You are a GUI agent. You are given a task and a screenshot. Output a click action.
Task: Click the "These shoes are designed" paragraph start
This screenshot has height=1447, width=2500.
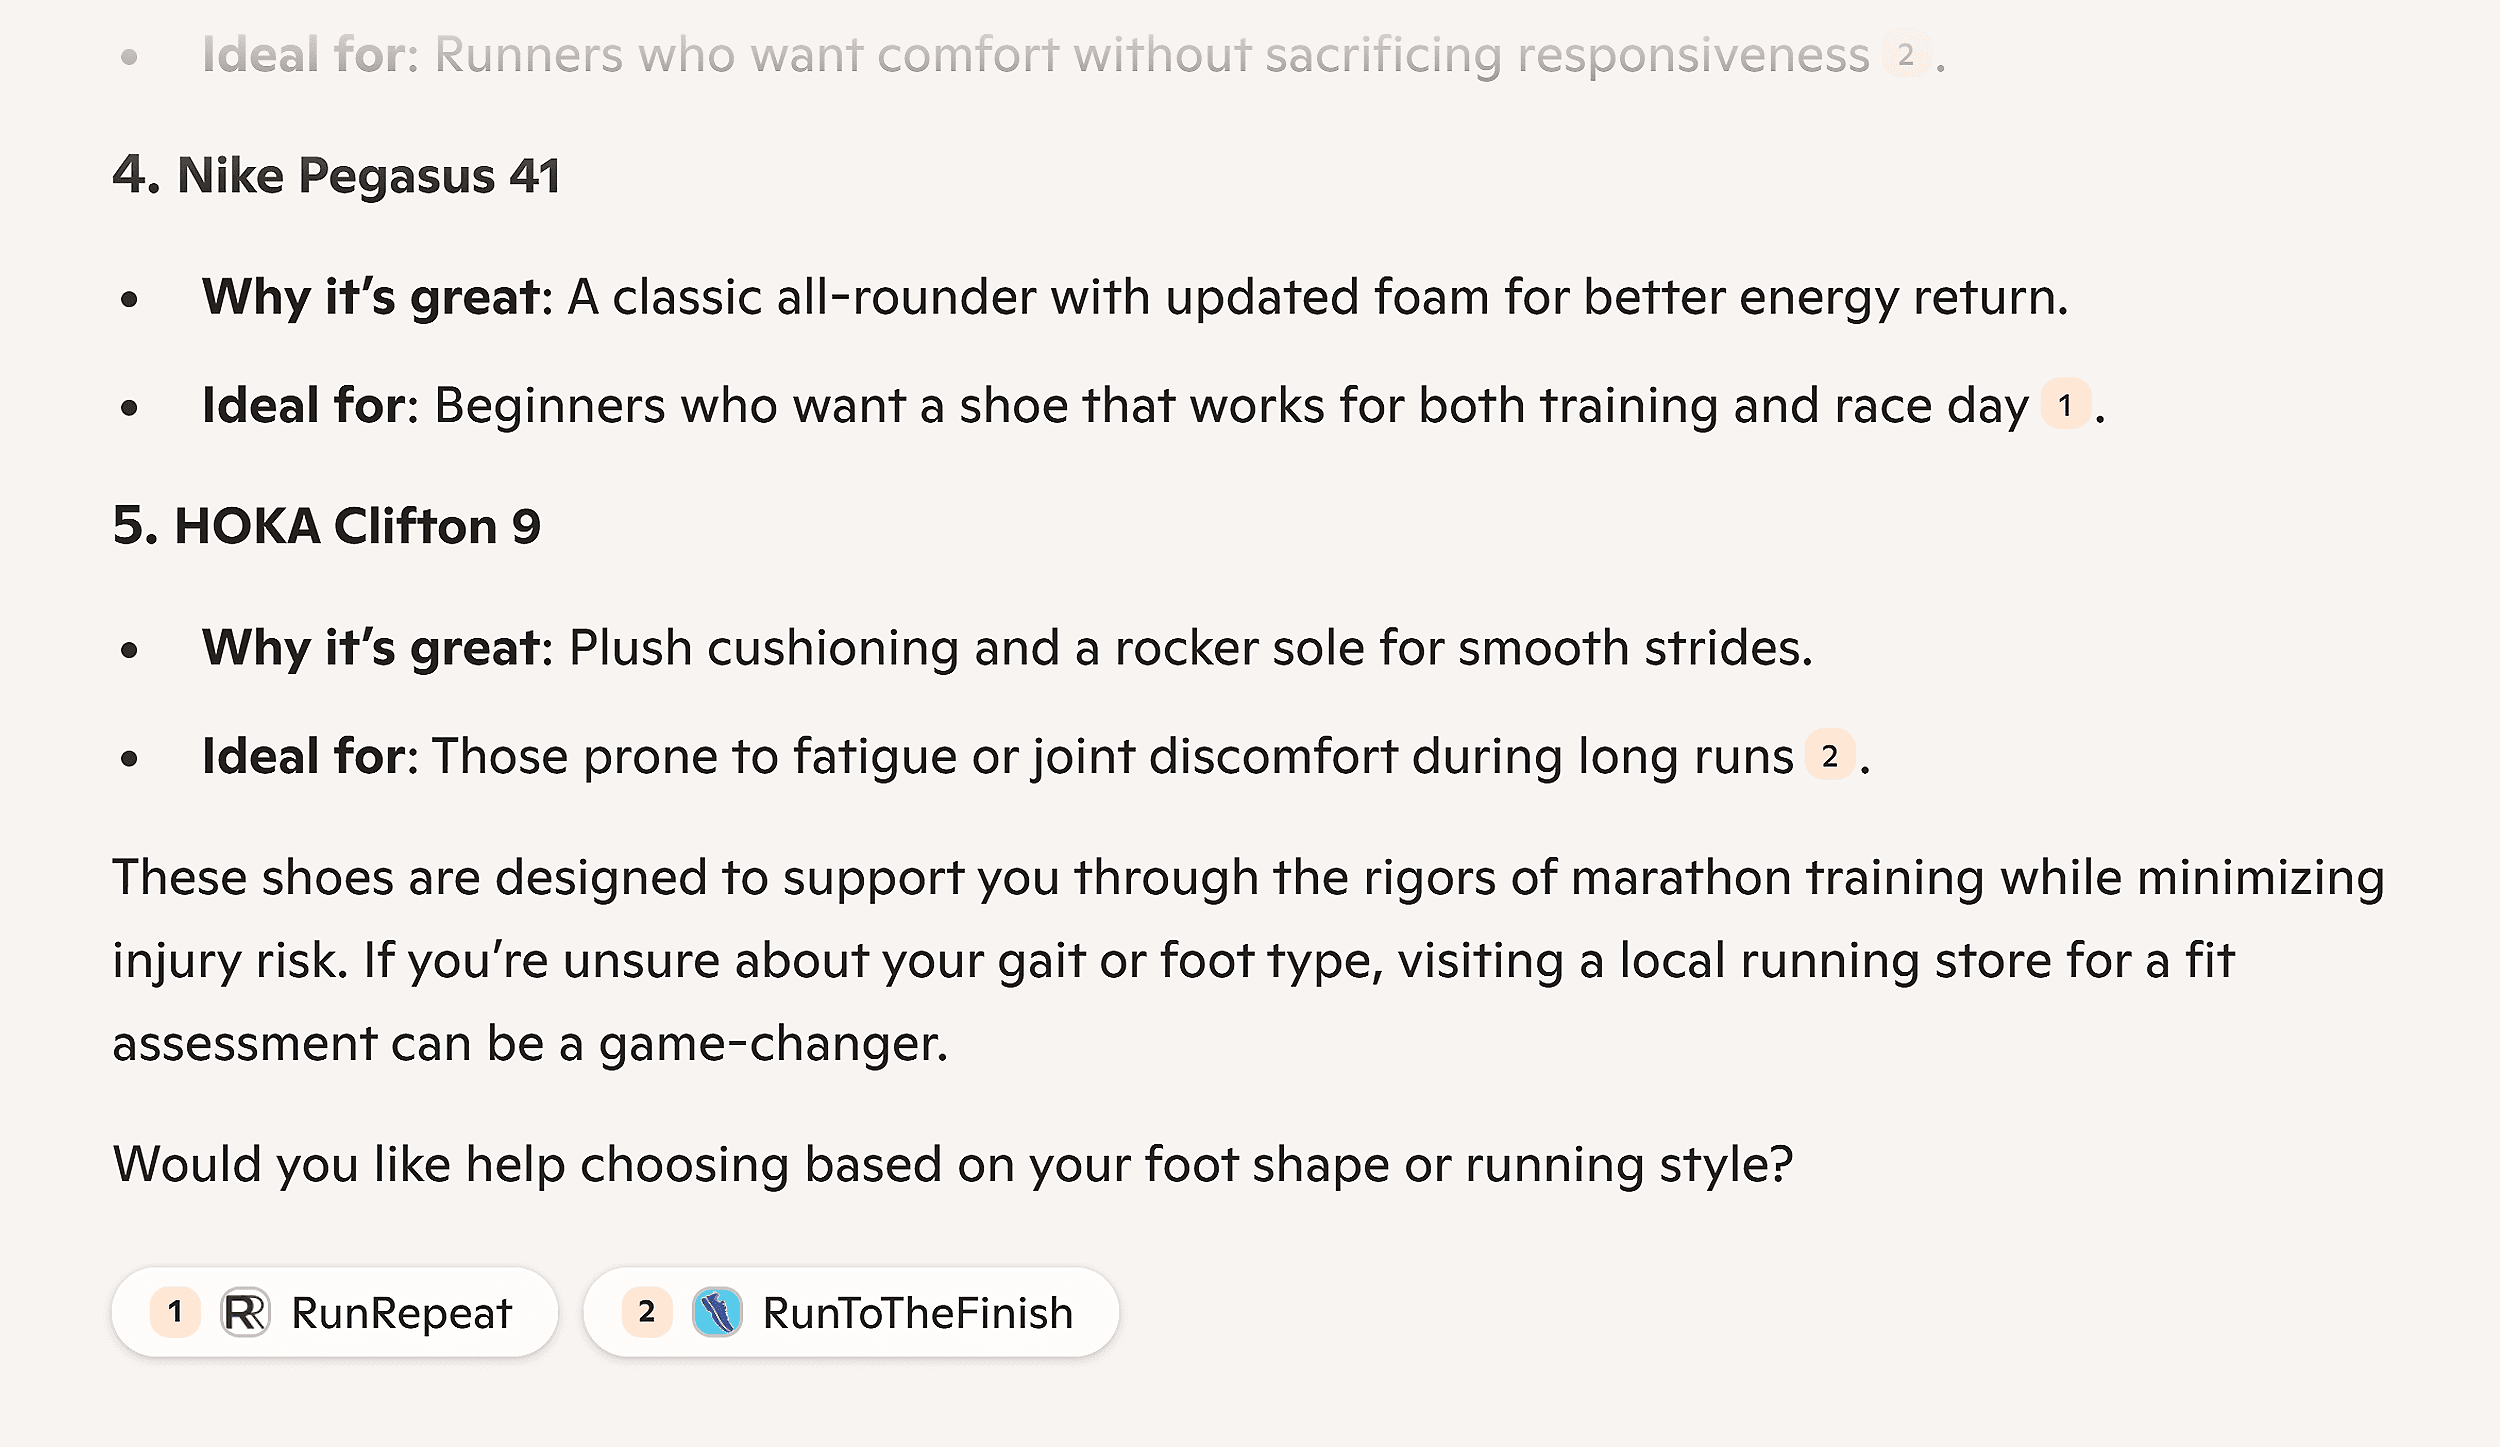tap(300, 878)
